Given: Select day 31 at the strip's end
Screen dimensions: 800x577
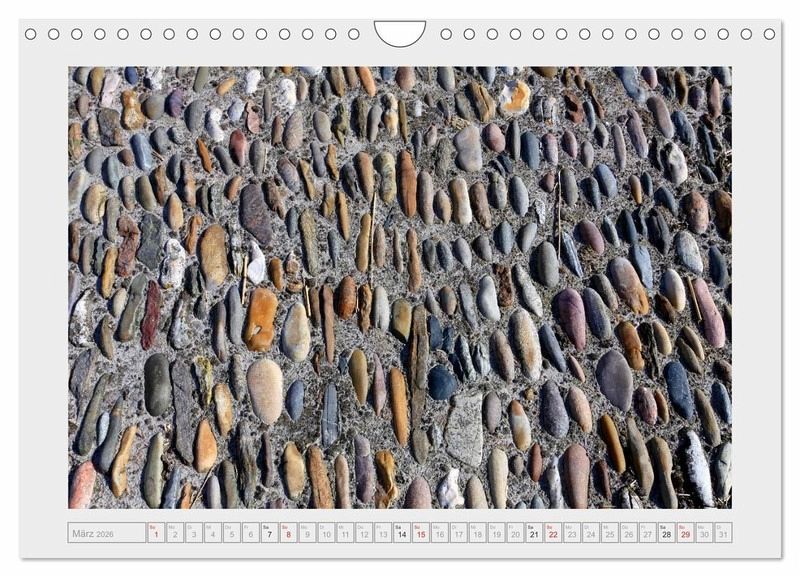Looking at the screenshot, I should point(723,533).
